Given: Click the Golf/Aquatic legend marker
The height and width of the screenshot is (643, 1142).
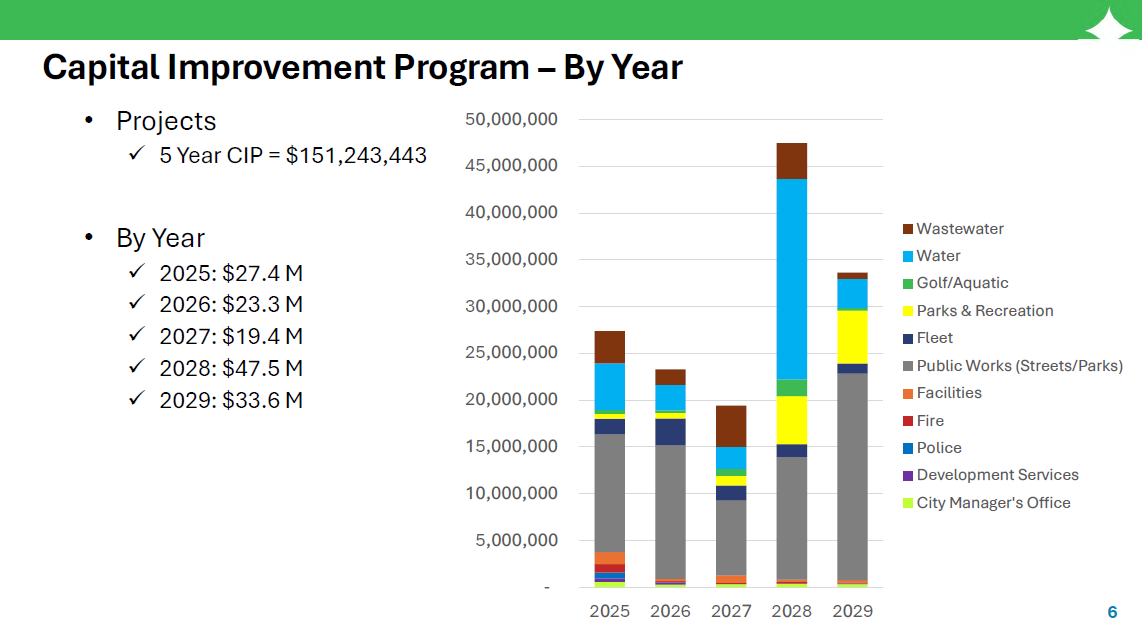Looking at the screenshot, I should pos(908,284).
